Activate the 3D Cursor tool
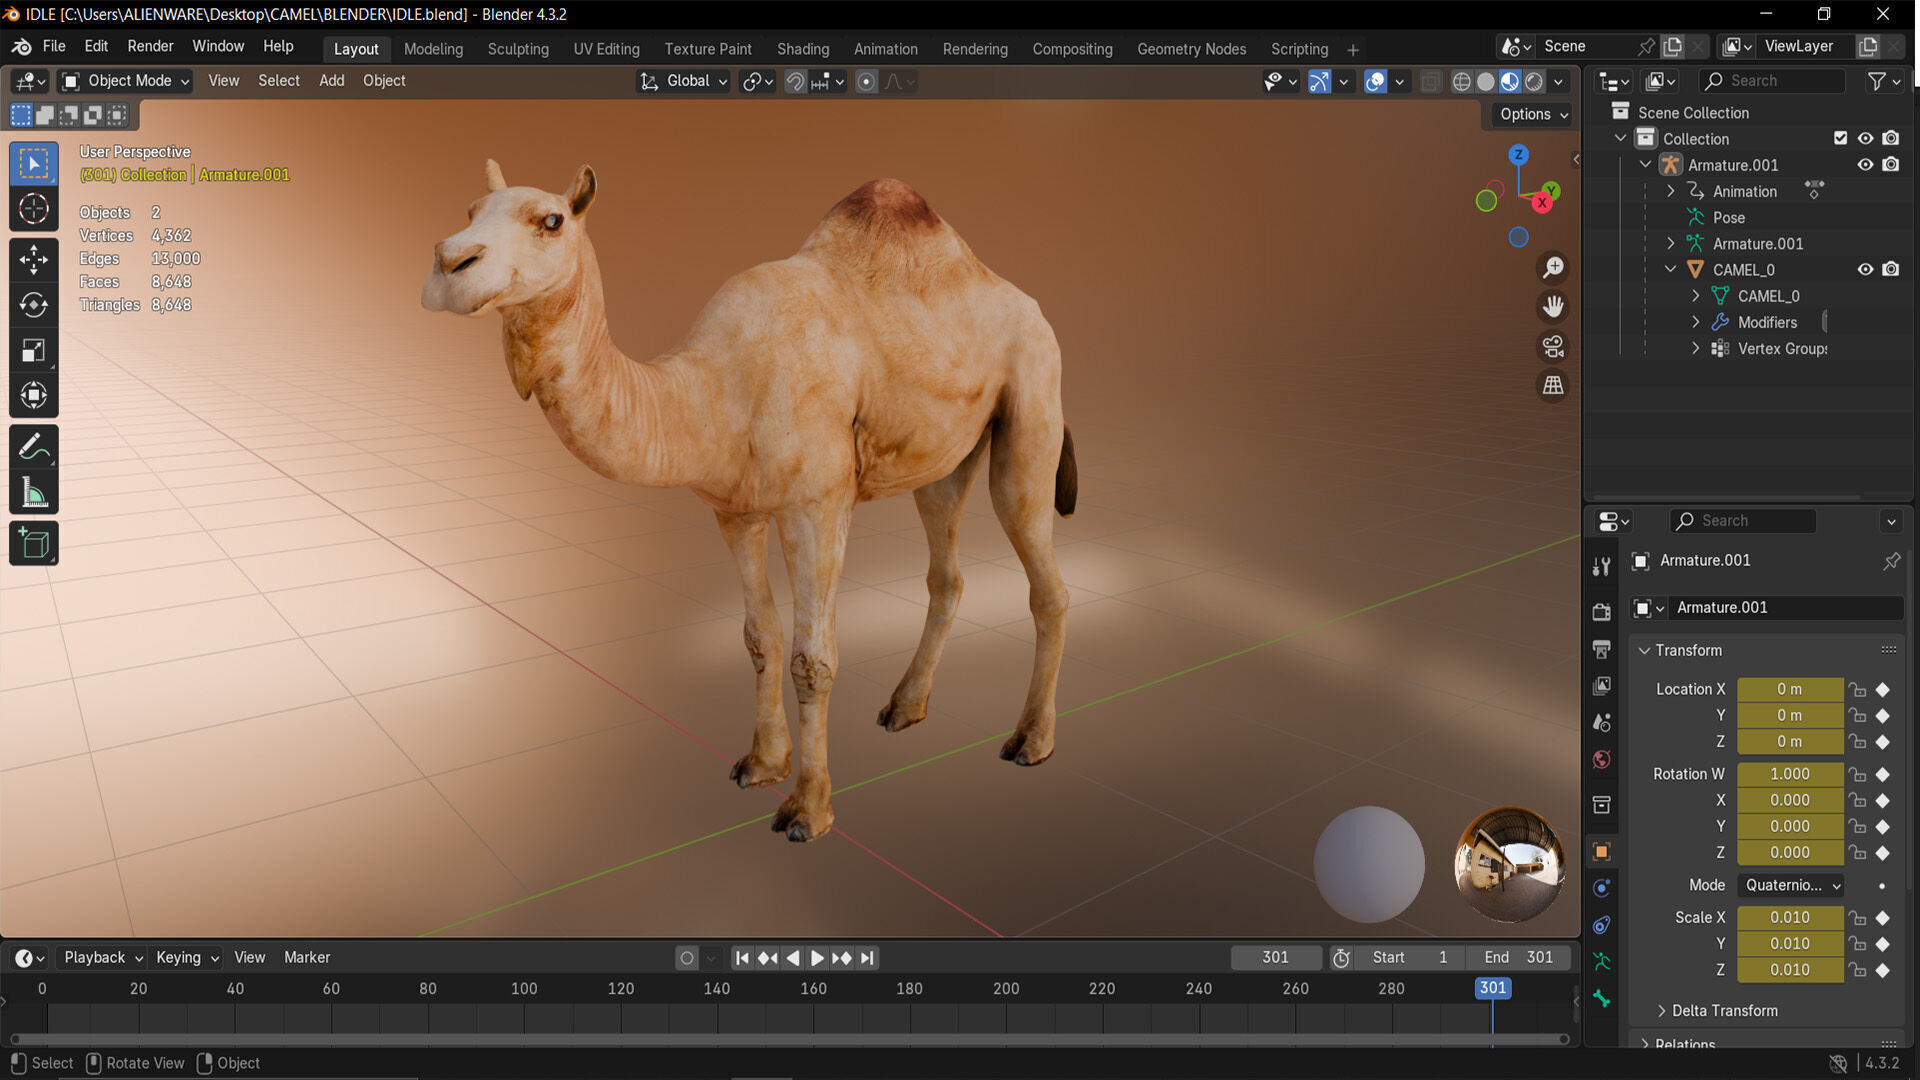Image resolution: width=1920 pixels, height=1080 pixels. pos(34,208)
